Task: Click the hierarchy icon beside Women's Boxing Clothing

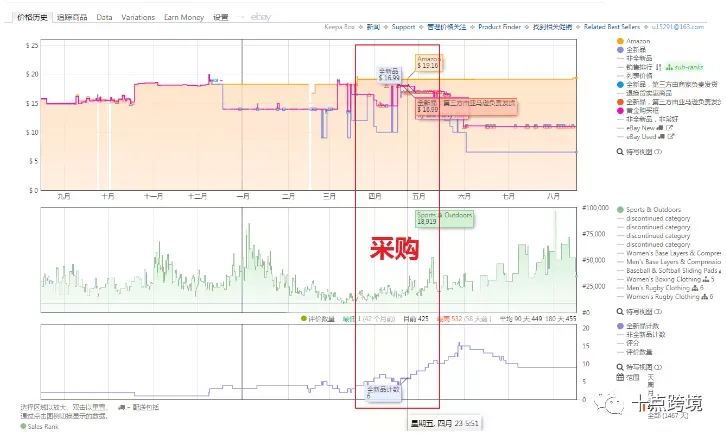Action: (x=706, y=279)
